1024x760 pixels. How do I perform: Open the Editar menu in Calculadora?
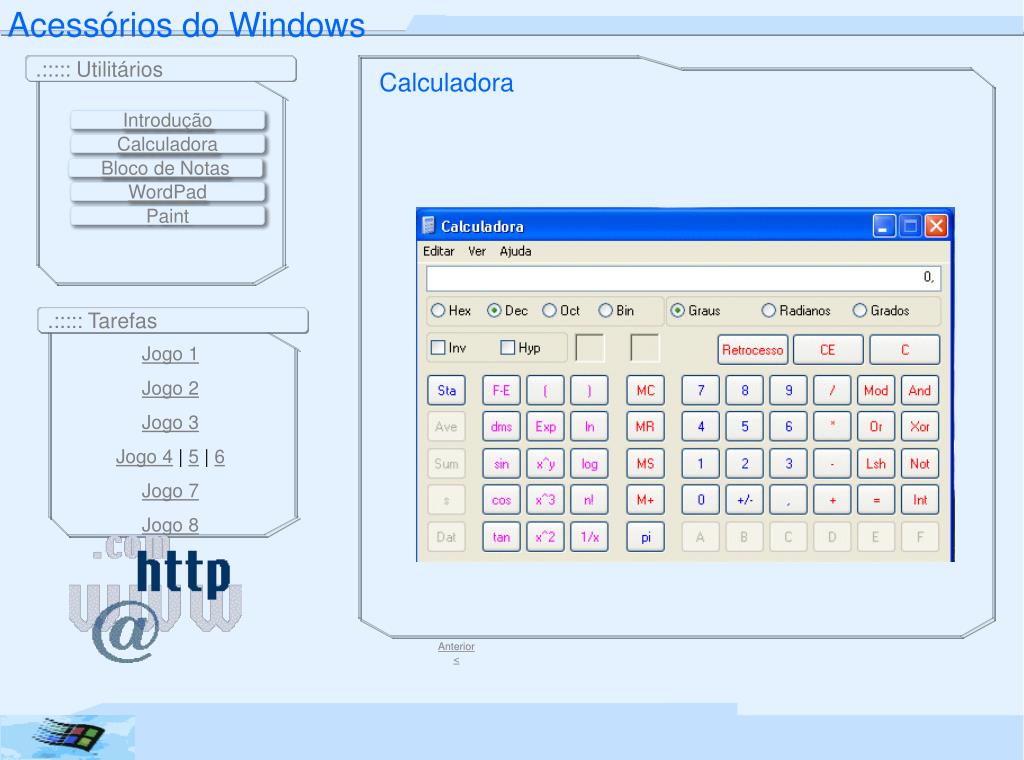438,251
